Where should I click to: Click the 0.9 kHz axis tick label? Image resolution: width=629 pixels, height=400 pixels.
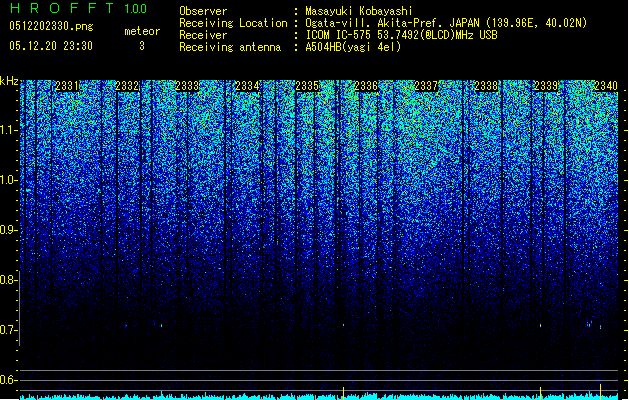coord(9,230)
